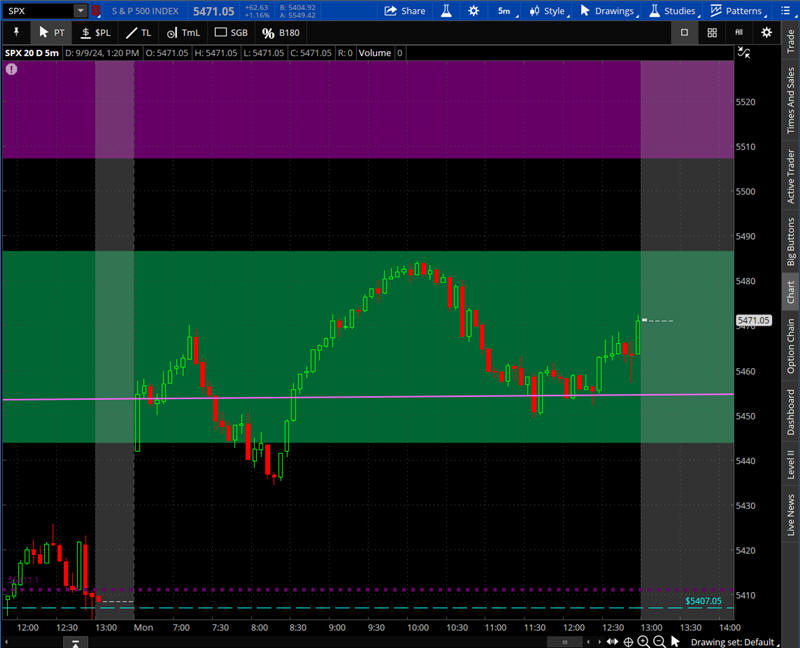
Task: Activate the PT pointer tool
Action: pyautogui.click(x=51, y=32)
